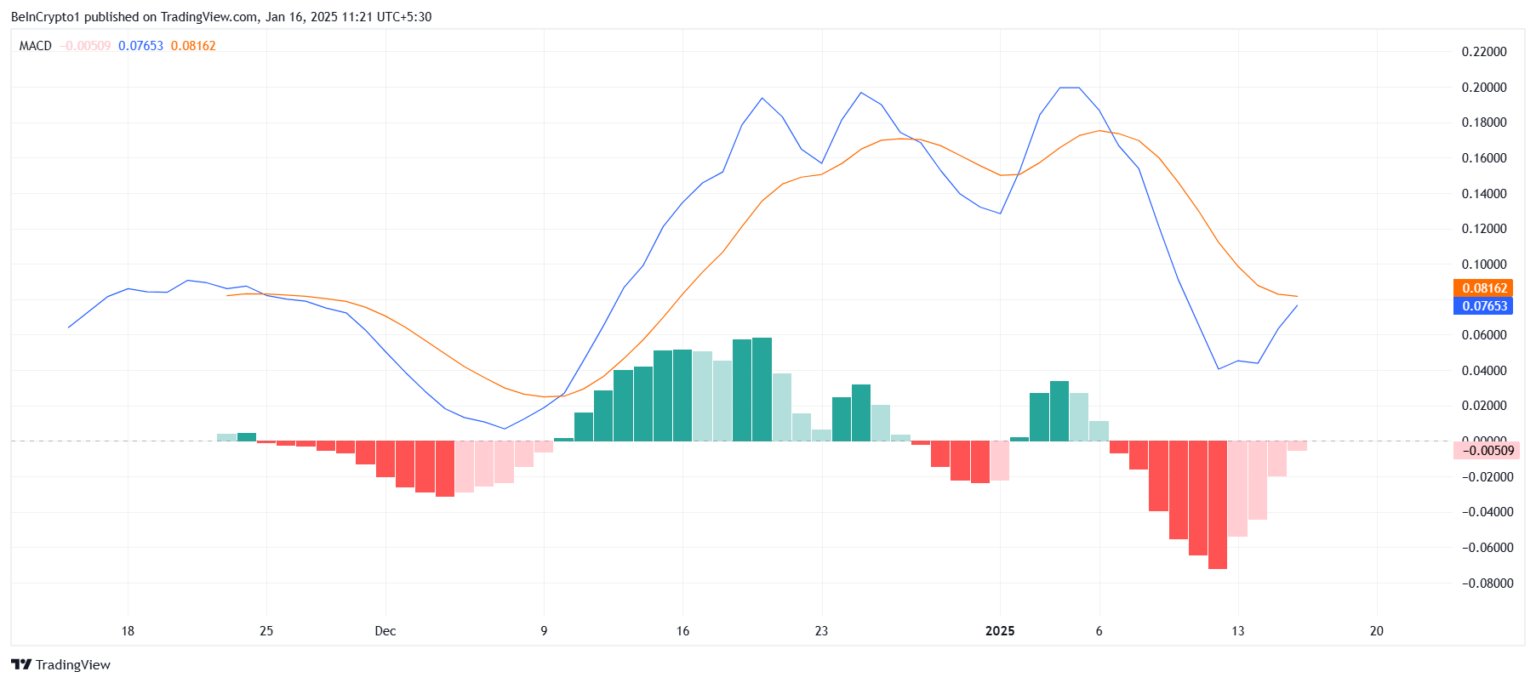Viewport: 1536px width, 683px height.
Task: Click the 0.12000 axis label
Action: [1486, 229]
